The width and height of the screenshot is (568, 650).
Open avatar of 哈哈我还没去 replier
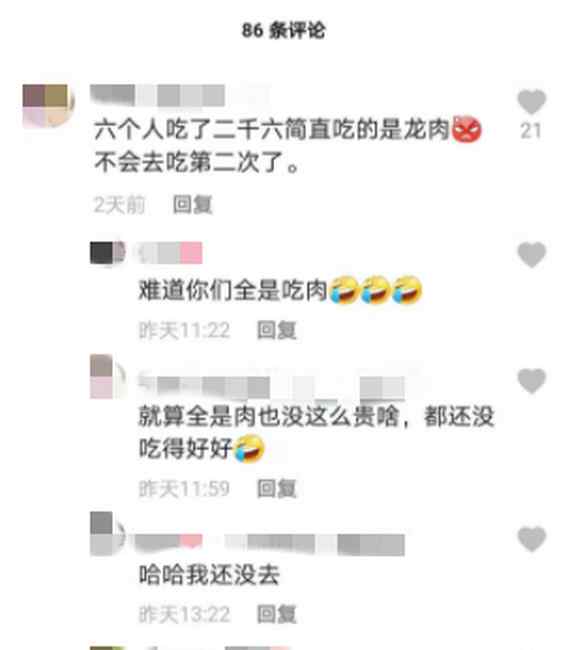pyautogui.click(x=108, y=534)
